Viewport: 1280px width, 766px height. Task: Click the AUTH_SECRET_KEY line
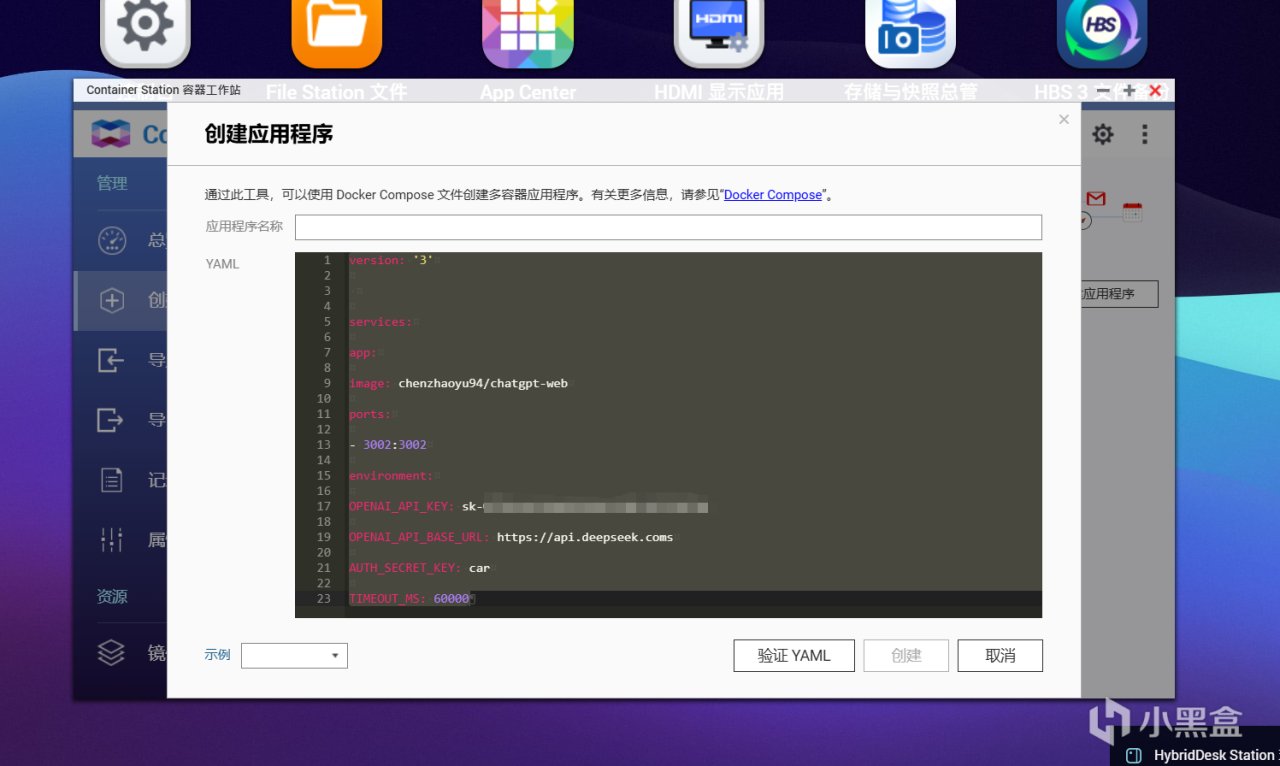[419, 568]
